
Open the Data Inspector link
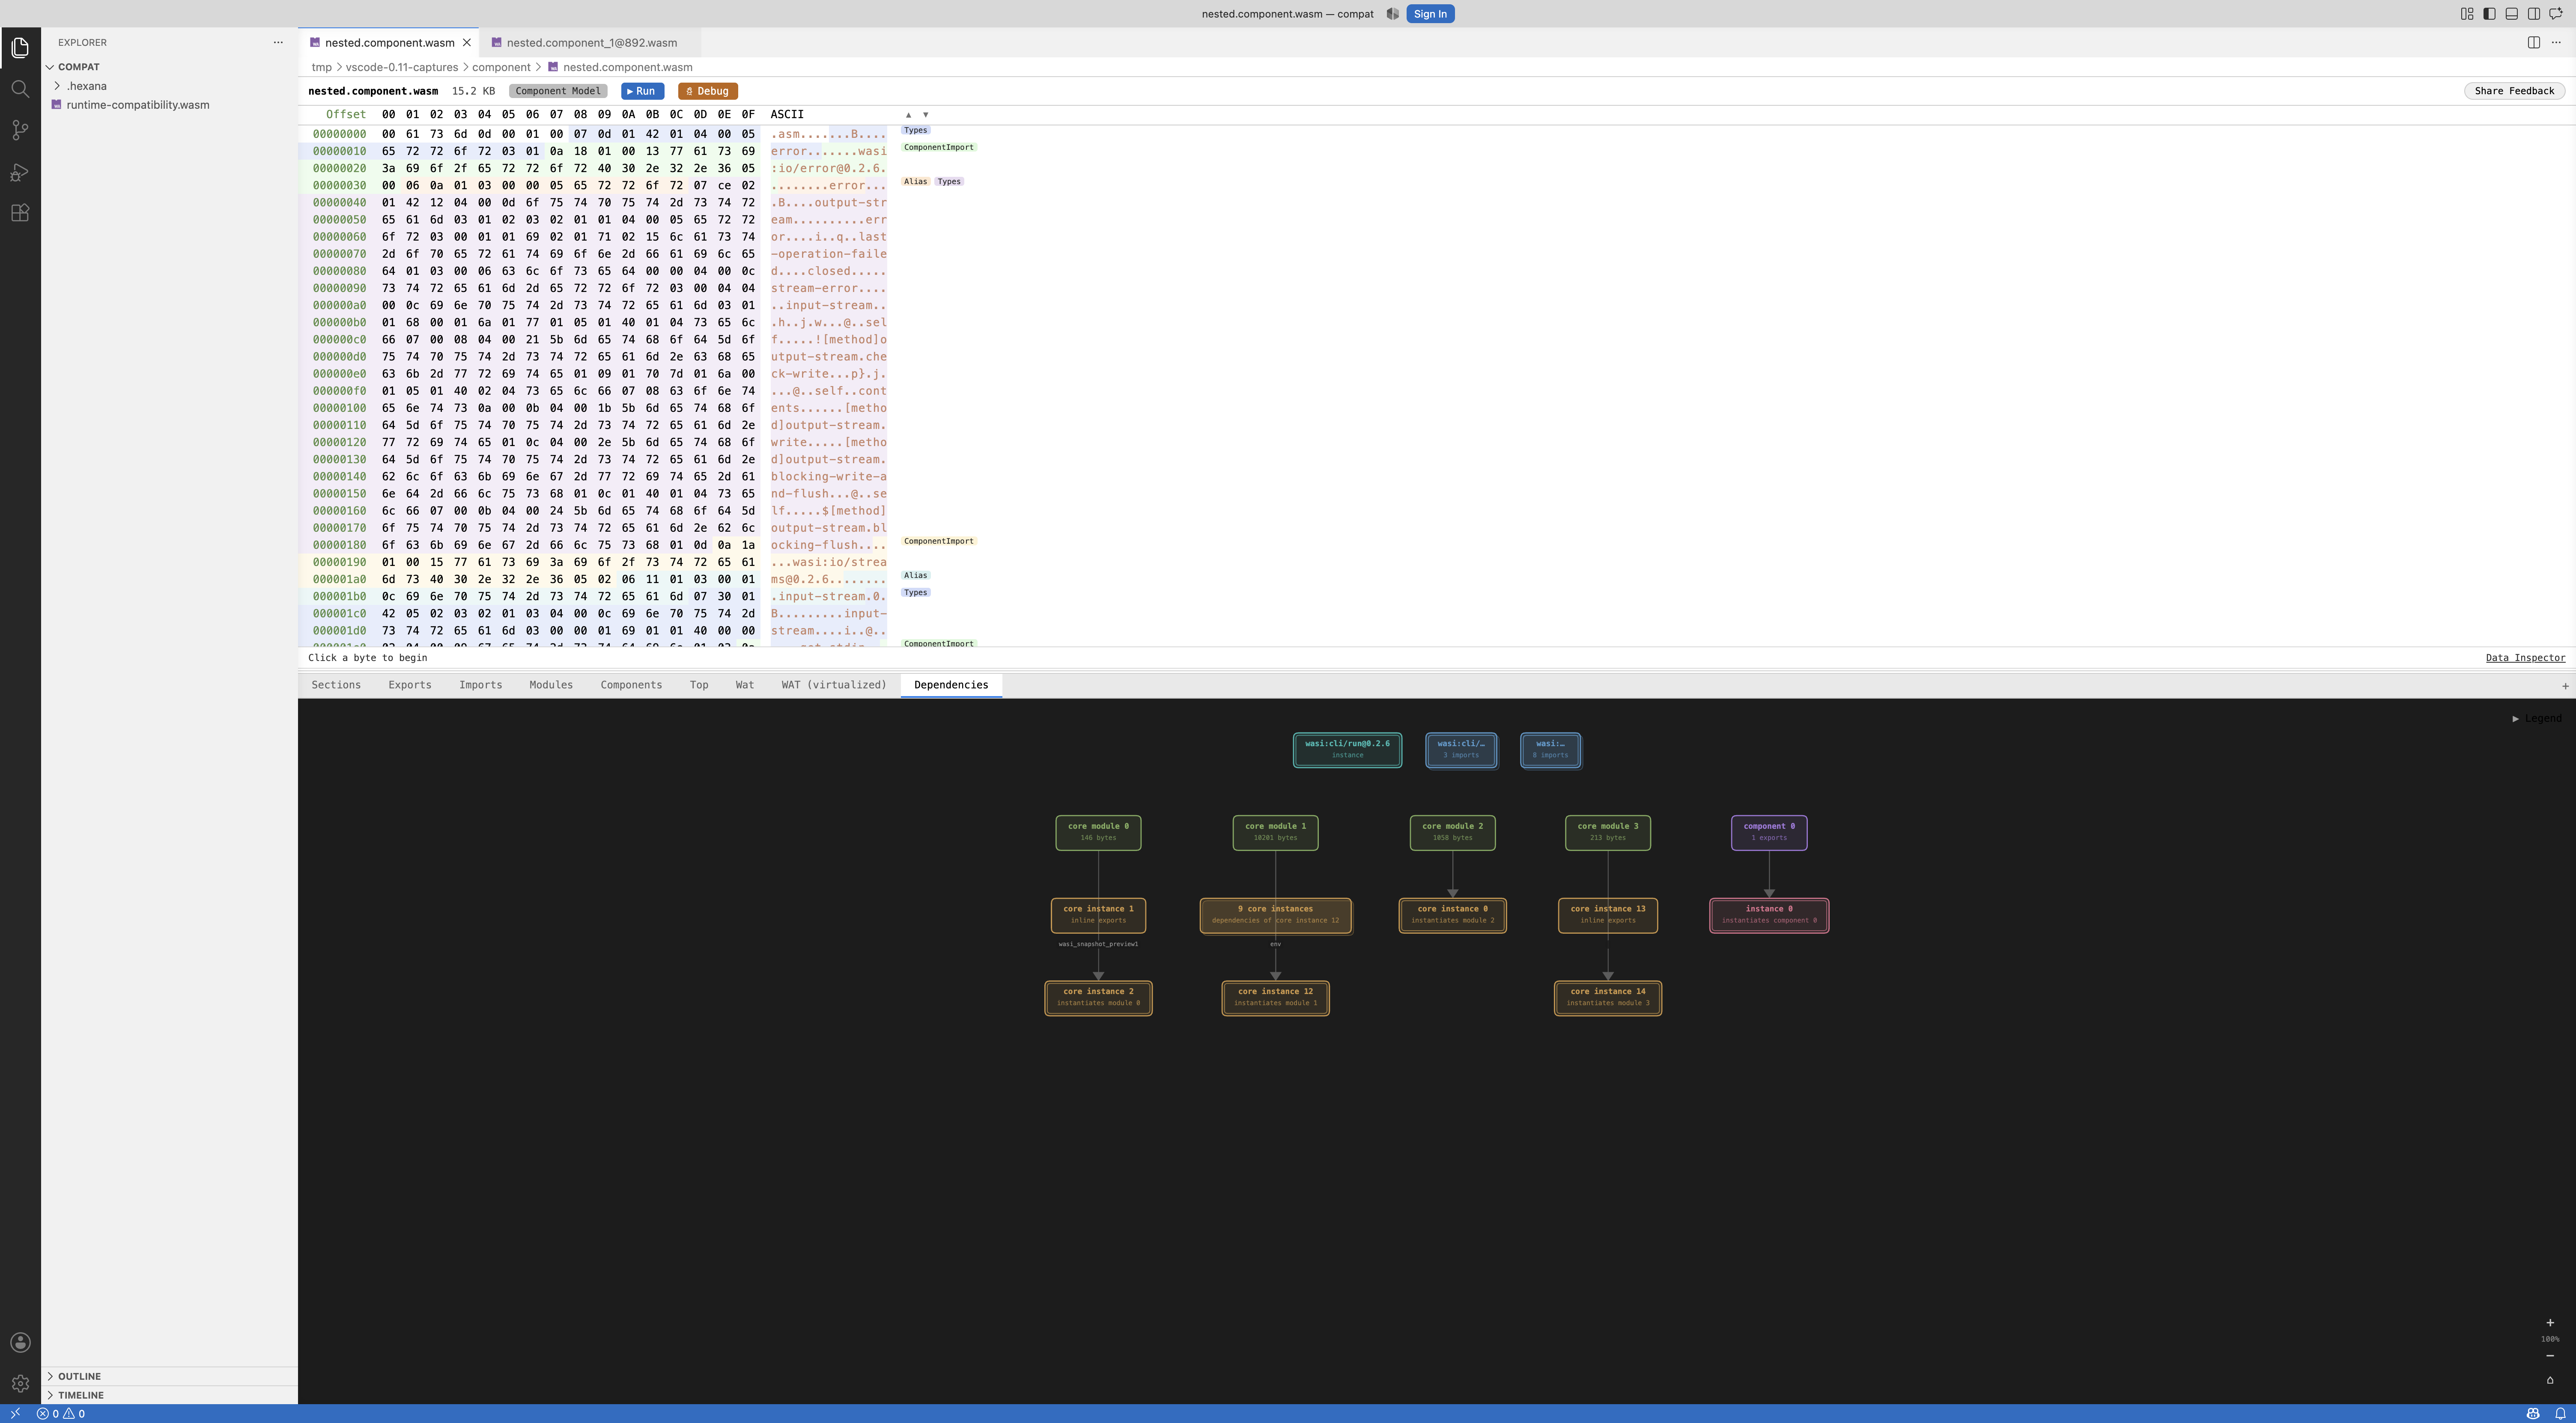(2525, 658)
